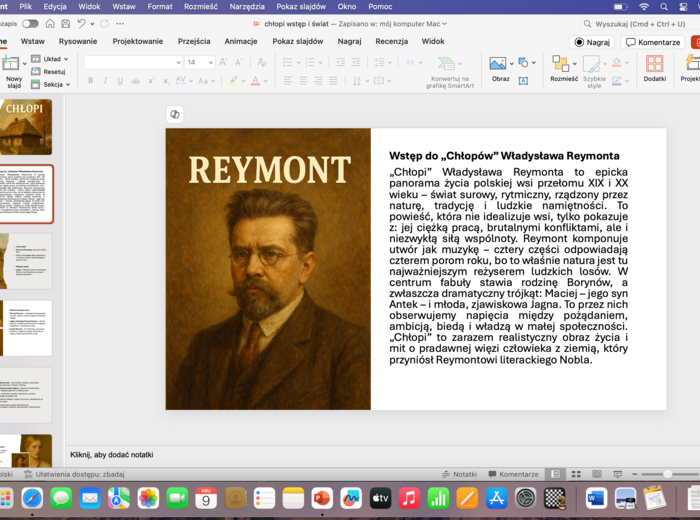Image resolution: width=700 pixels, height=520 pixels.
Task: Toggle Notatki pane in status bar
Action: click(x=459, y=474)
